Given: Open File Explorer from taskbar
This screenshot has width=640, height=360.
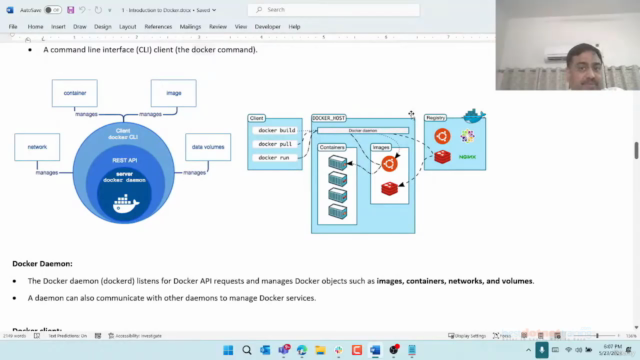Looking at the screenshot, I should (320, 350).
